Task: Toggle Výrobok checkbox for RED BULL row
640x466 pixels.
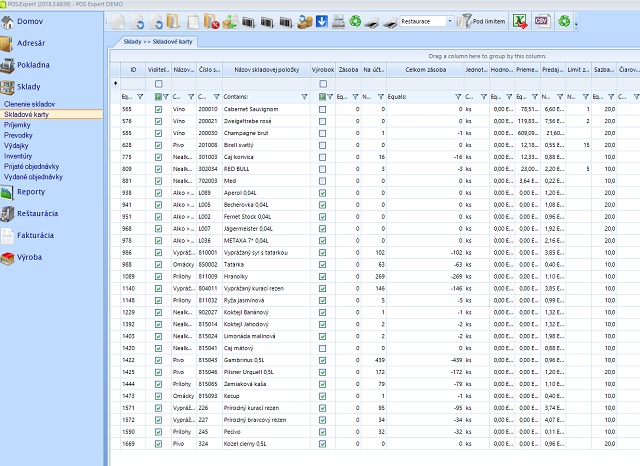Action: [322, 171]
